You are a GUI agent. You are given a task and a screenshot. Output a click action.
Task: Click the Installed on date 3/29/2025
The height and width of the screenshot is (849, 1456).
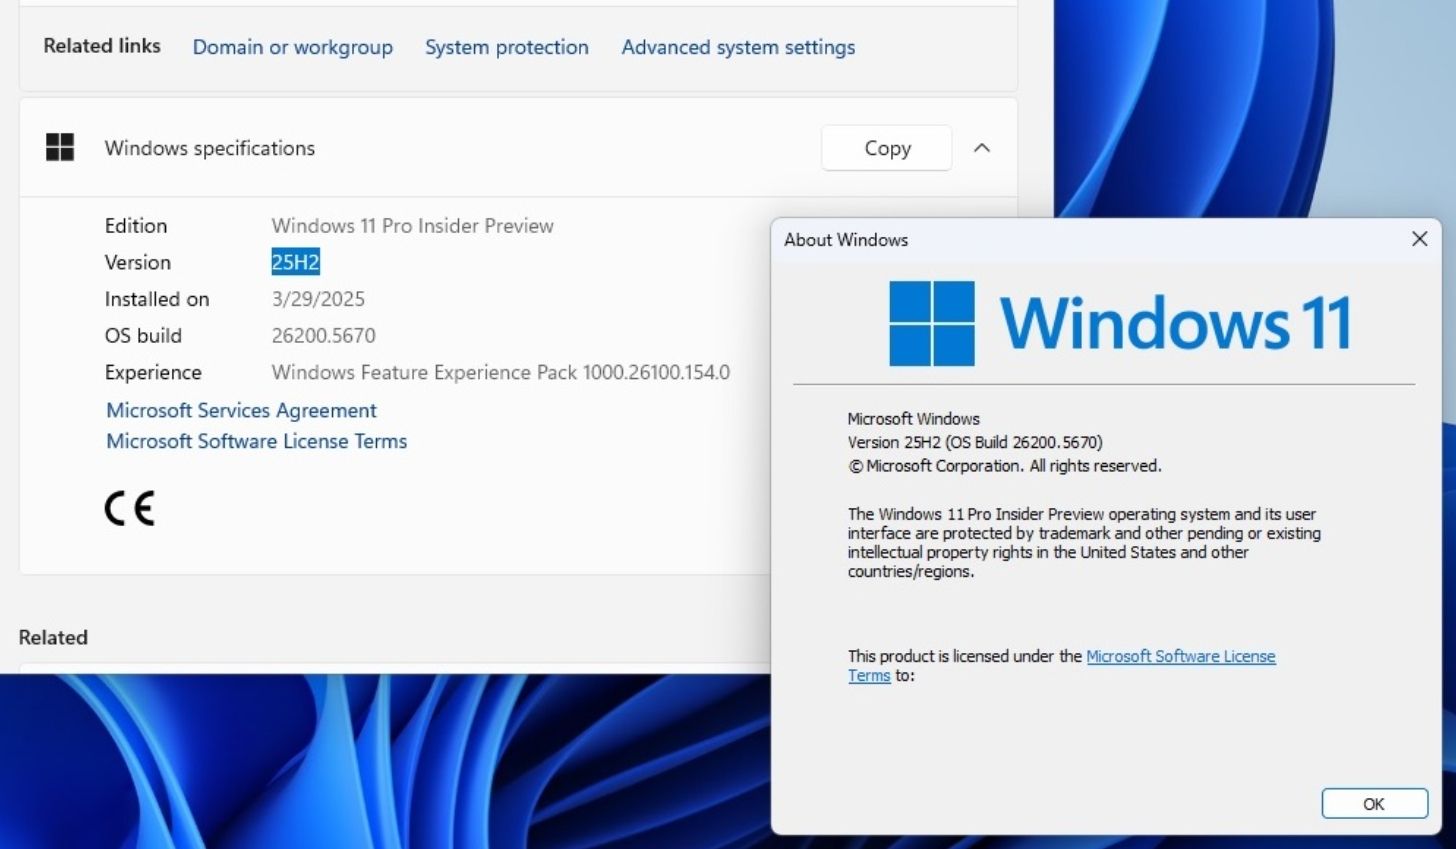click(318, 299)
